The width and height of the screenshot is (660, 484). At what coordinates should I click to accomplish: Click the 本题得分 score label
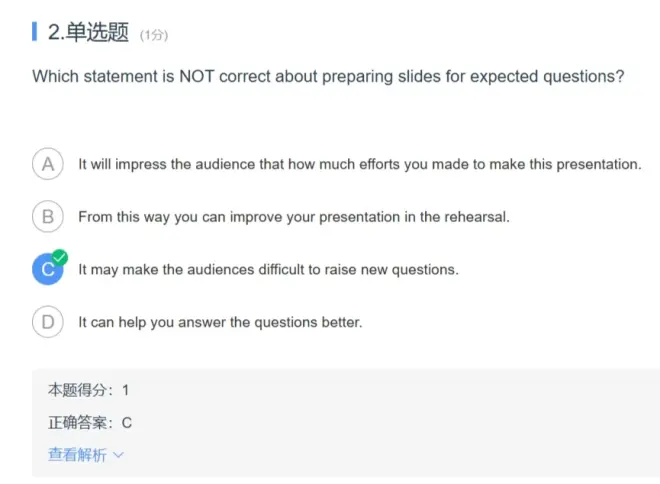click(80, 390)
